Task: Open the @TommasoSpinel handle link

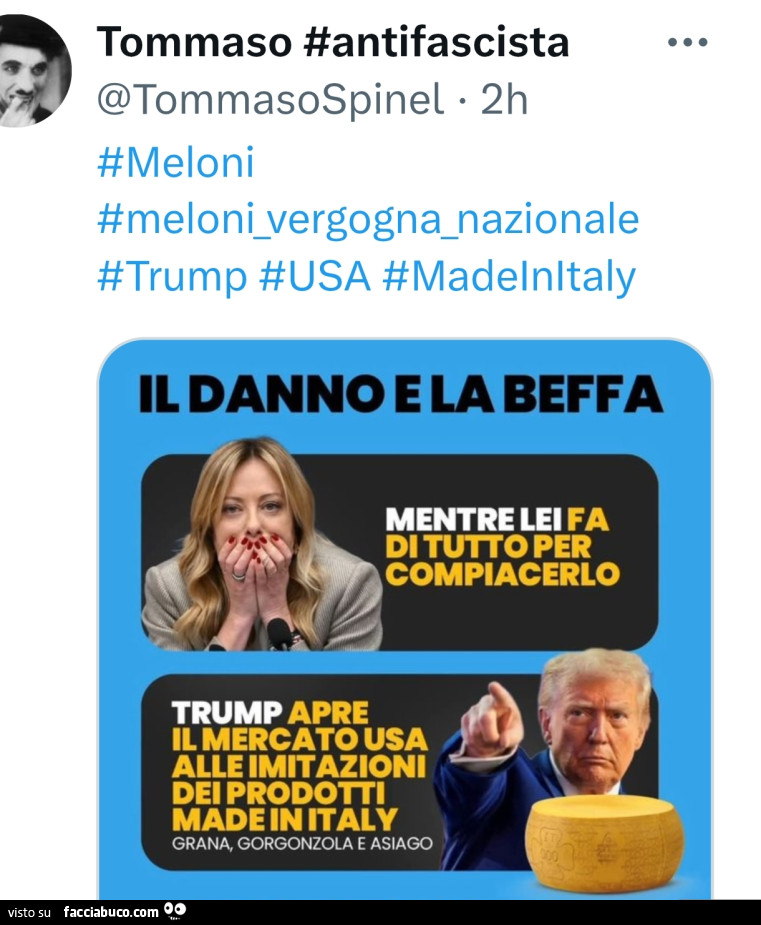Action: (270, 99)
